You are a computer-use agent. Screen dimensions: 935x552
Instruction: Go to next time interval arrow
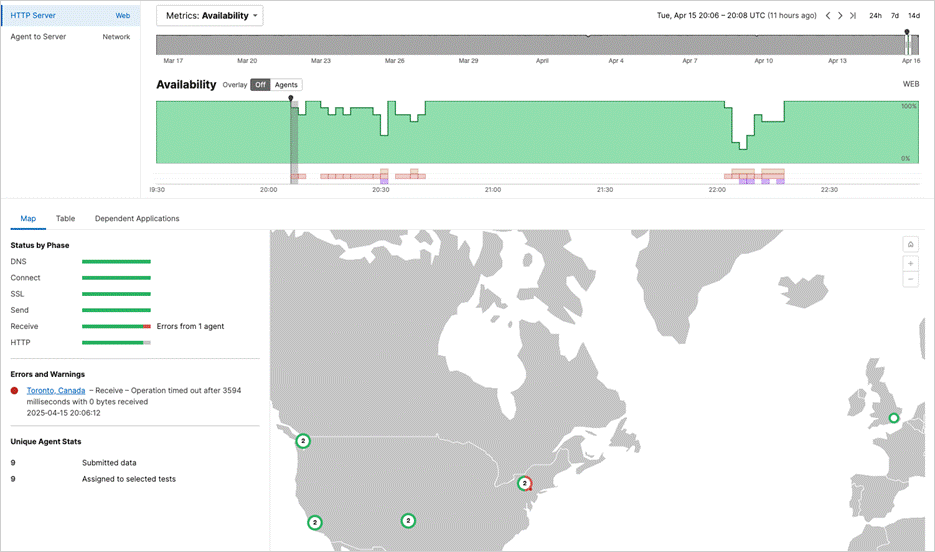coord(840,16)
